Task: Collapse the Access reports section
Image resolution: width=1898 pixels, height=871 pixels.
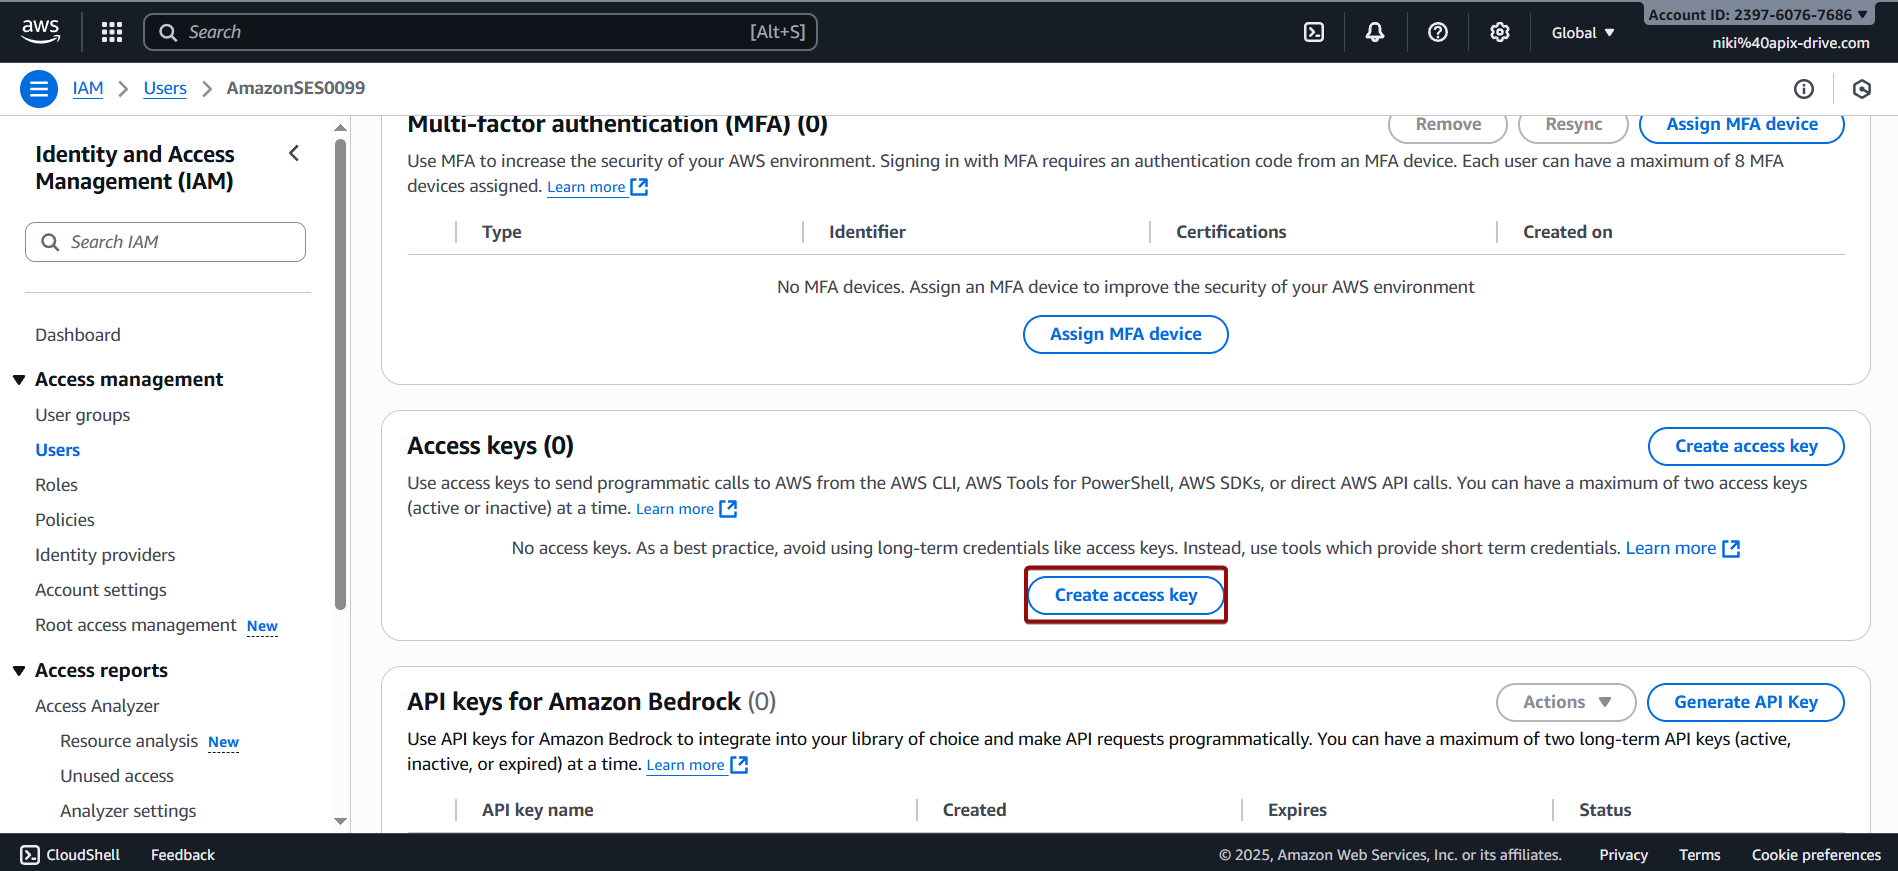Action: pyautogui.click(x=19, y=671)
